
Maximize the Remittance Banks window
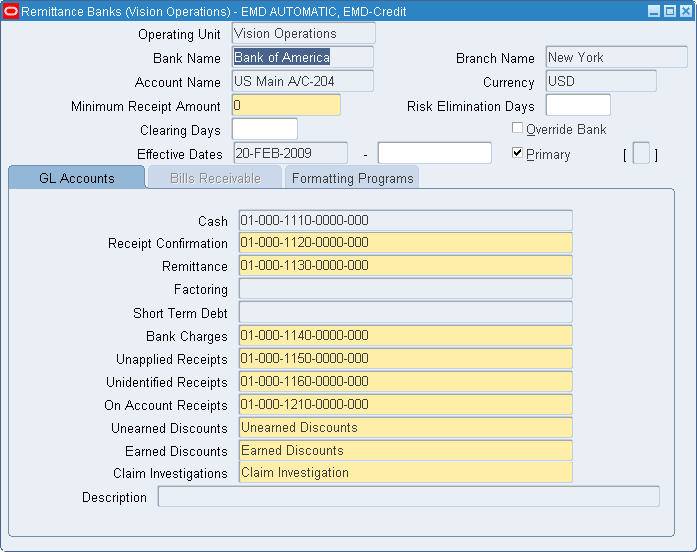tap(670, 11)
